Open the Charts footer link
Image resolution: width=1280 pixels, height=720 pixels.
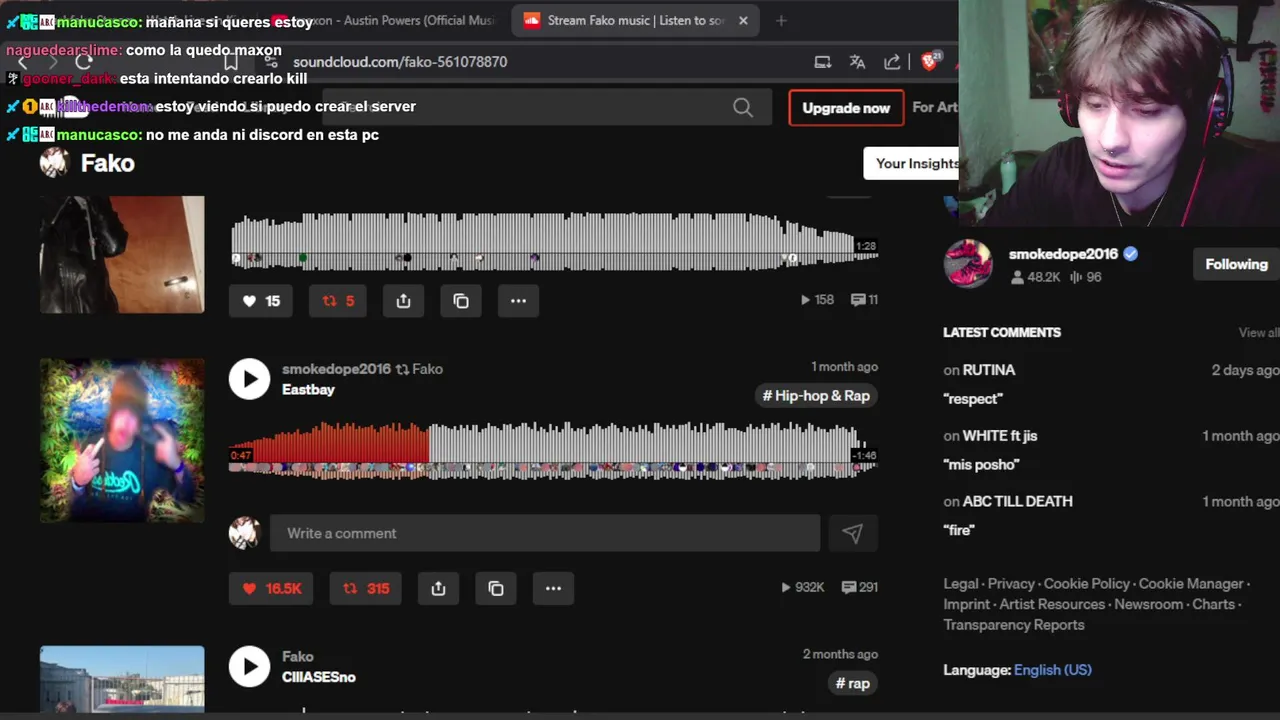(1213, 604)
